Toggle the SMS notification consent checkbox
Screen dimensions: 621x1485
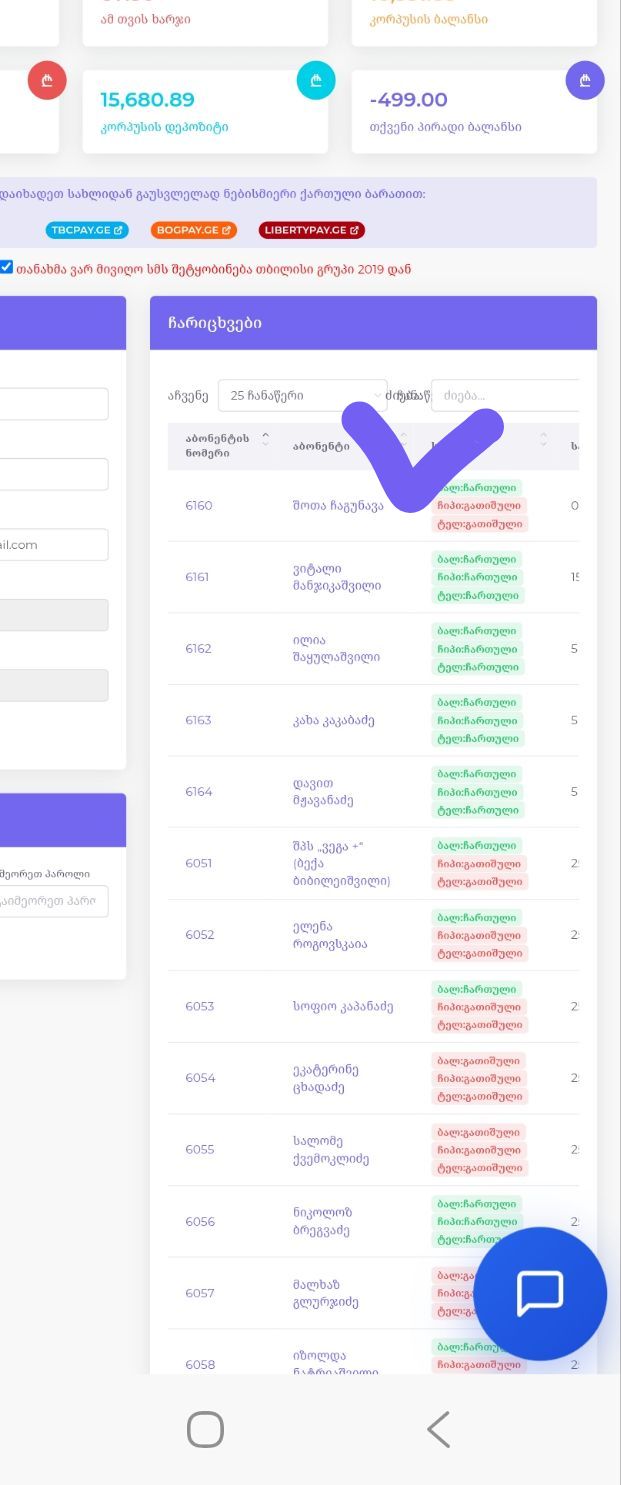(x=7, y=268)
